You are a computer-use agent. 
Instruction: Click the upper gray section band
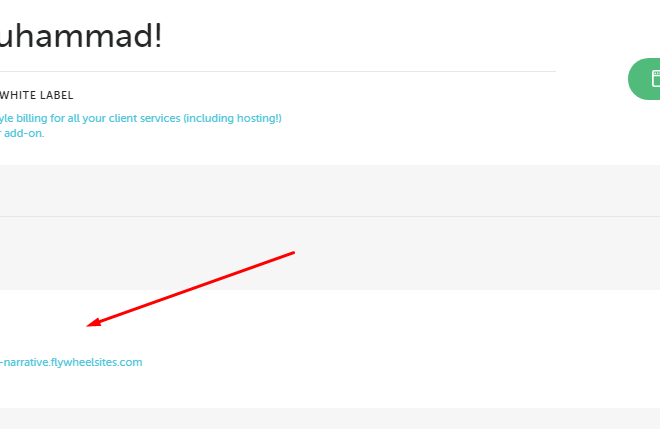click(x=330, y=190)
